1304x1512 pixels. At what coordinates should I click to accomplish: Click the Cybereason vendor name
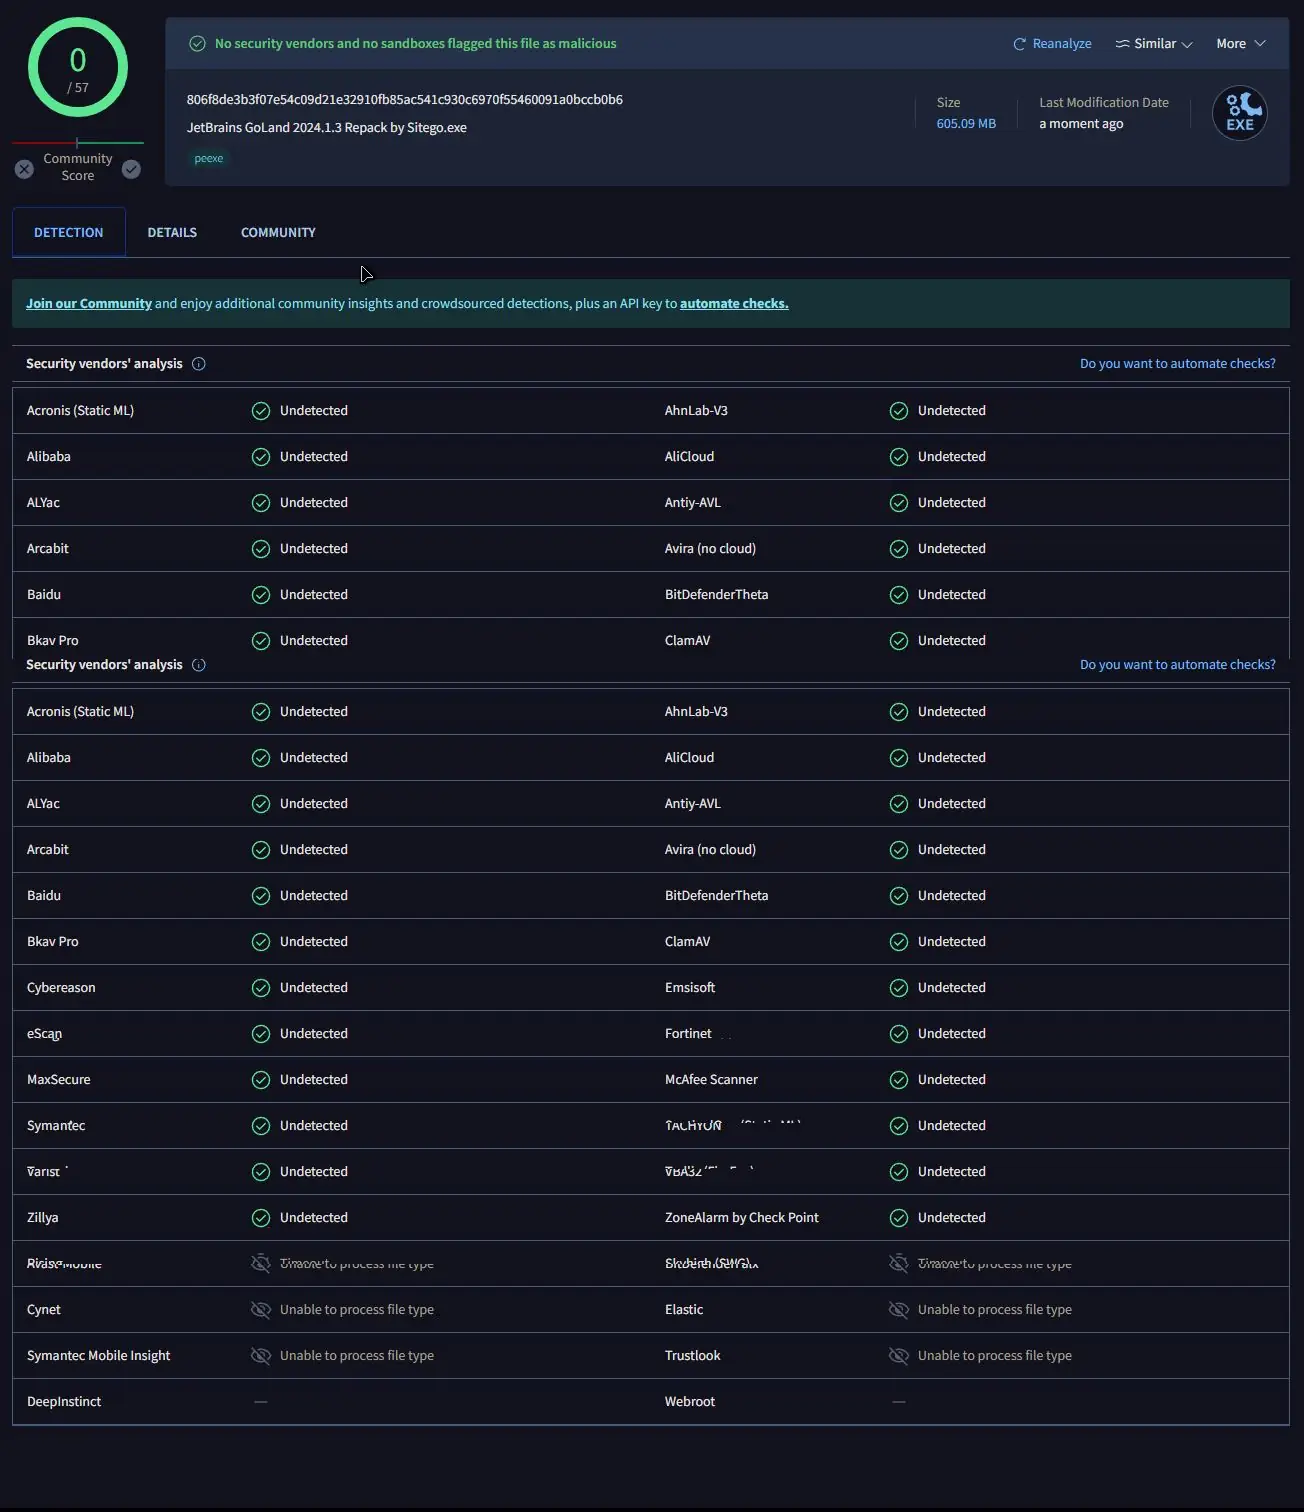pos(61,988)
